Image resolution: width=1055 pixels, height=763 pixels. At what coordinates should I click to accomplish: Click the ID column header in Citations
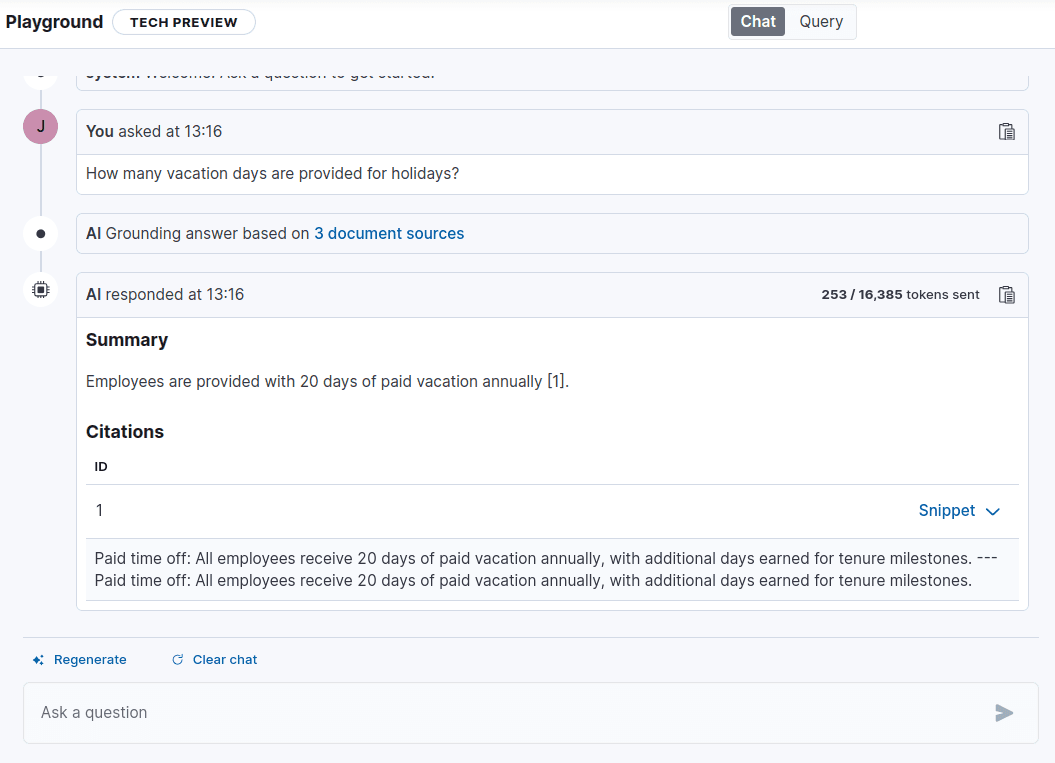tap(101, 467)
